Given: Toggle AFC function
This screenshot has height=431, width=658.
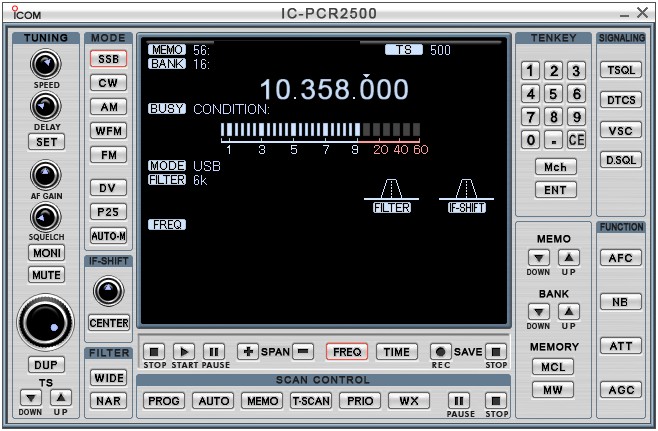Looking at the screenshot, I should pos(621,258).
